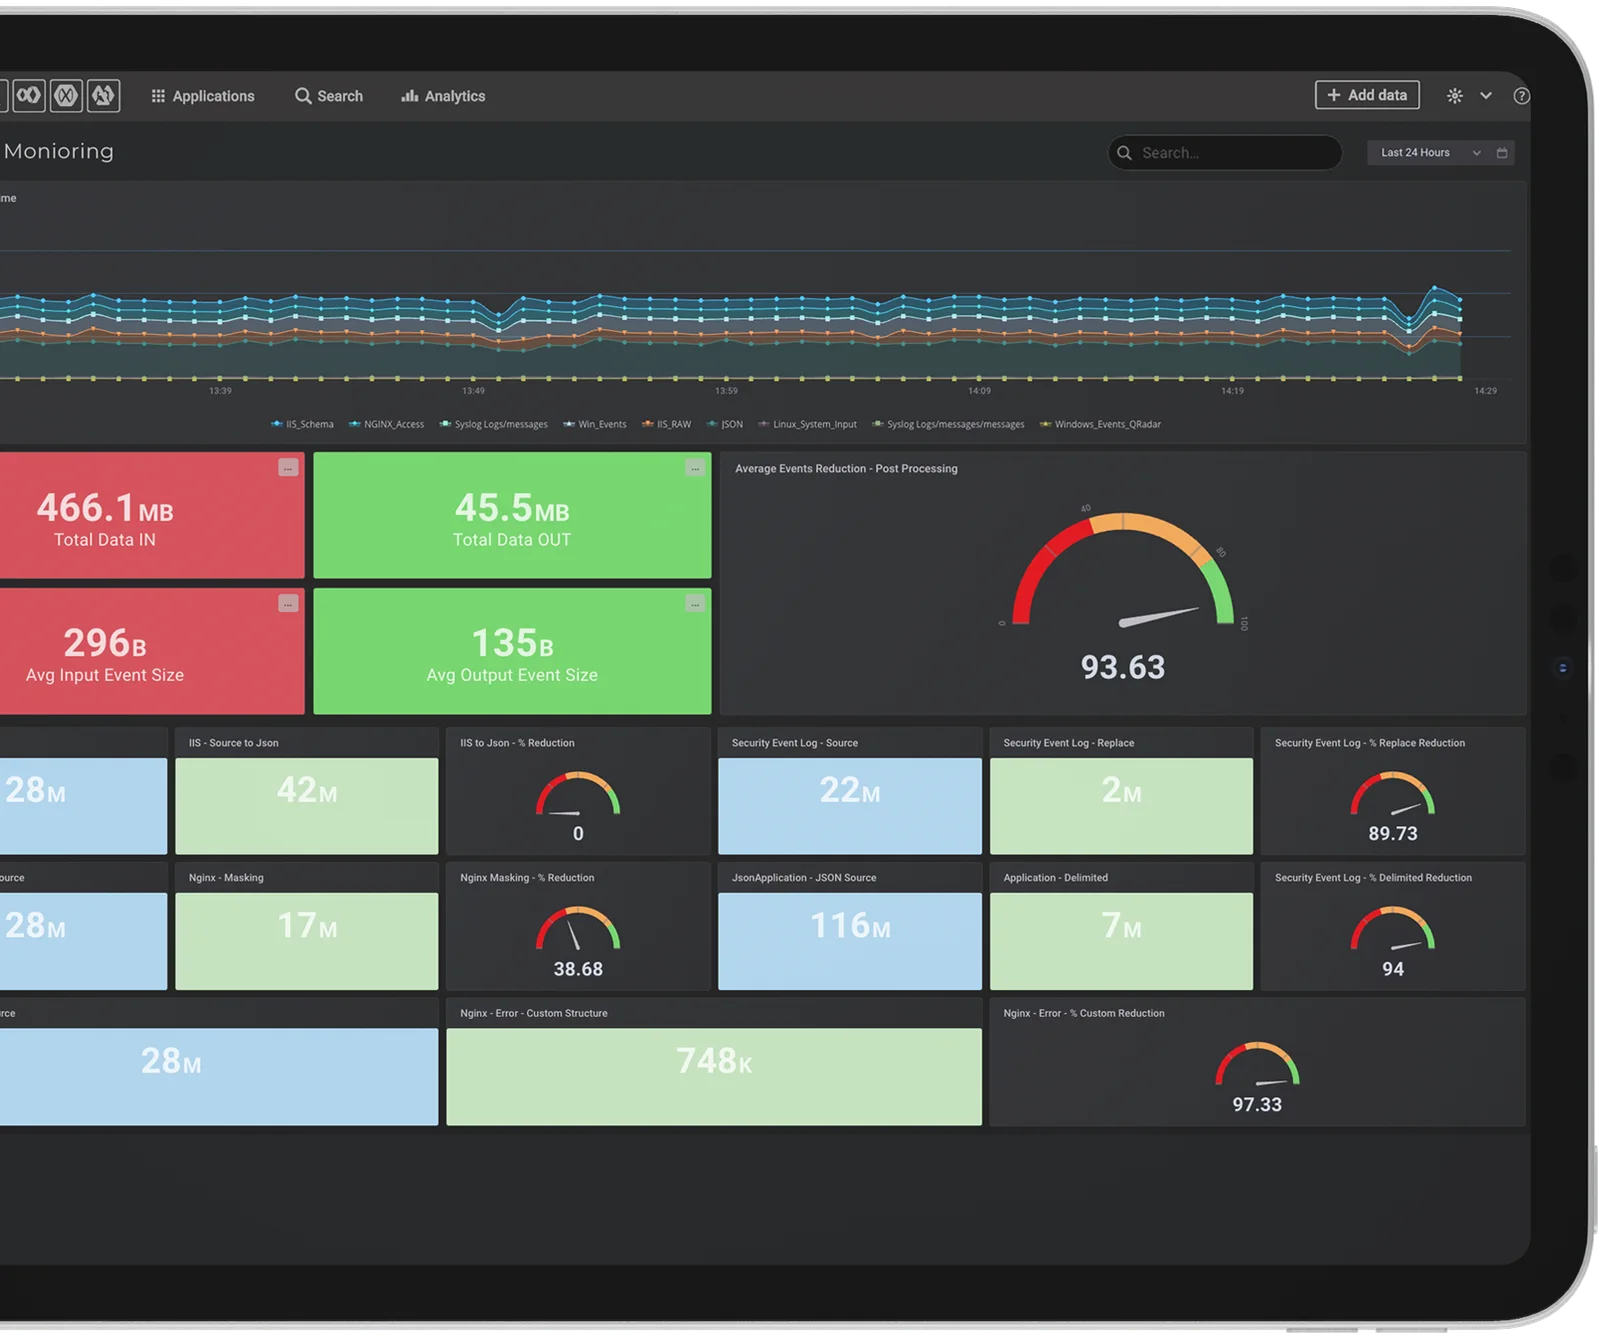This screenshot has height=1336, width=1600.
Task: Click the 94 Delimited Reduction gauge value
Action: click(x=1393, y=969)
